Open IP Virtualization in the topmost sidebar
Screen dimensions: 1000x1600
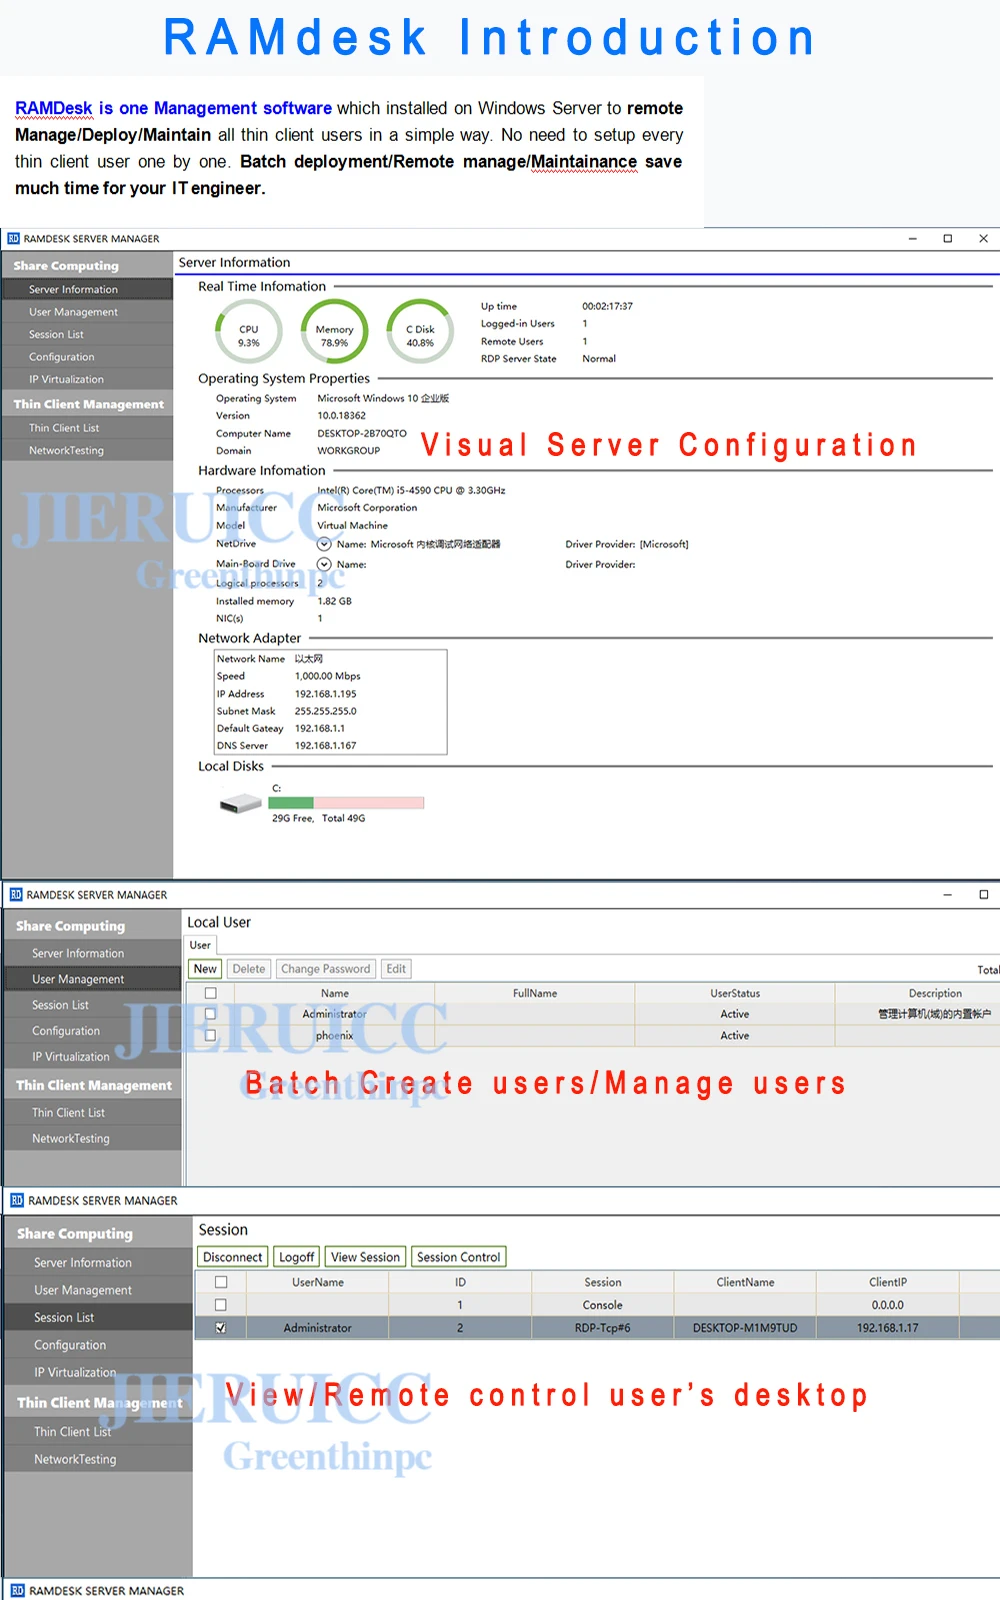point(66,380)
